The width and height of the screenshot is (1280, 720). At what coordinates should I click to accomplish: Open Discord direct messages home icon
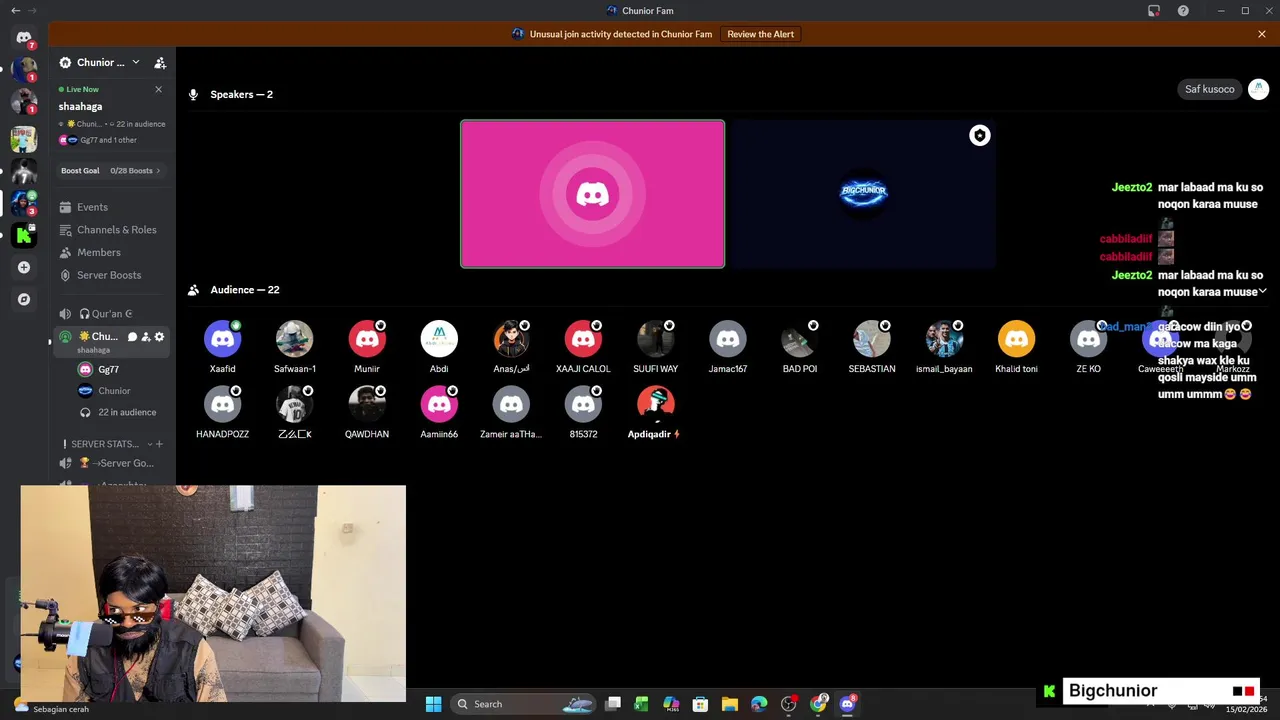(24, 38)
